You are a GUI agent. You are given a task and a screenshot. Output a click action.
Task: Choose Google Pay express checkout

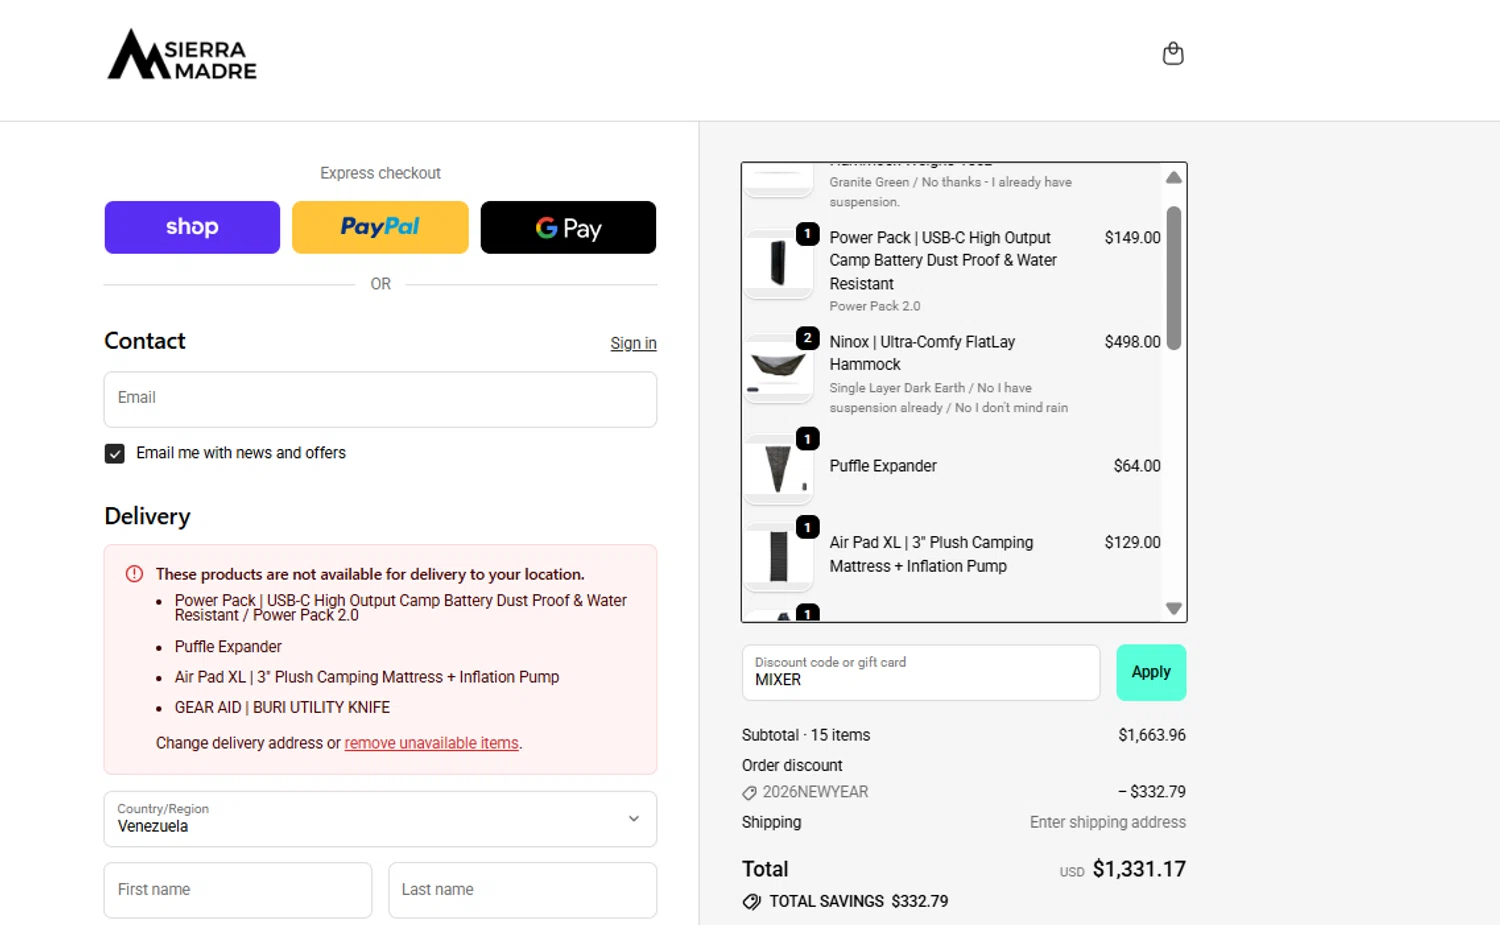tap(568, 227)
